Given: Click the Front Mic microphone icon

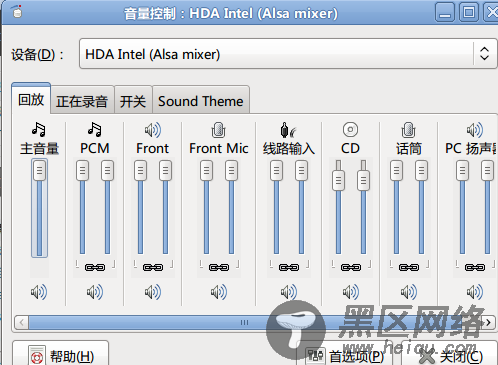Looking at the screenshot, I should click(219, 130).
